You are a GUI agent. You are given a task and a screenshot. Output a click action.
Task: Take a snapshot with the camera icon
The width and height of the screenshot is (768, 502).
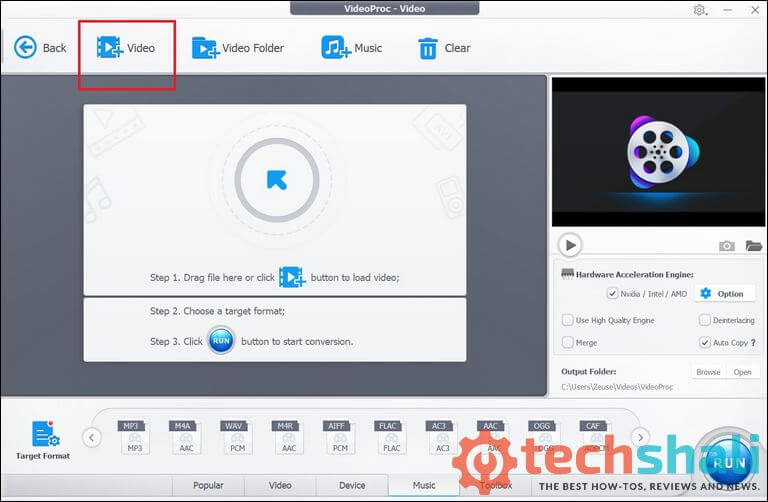[726, 245]
